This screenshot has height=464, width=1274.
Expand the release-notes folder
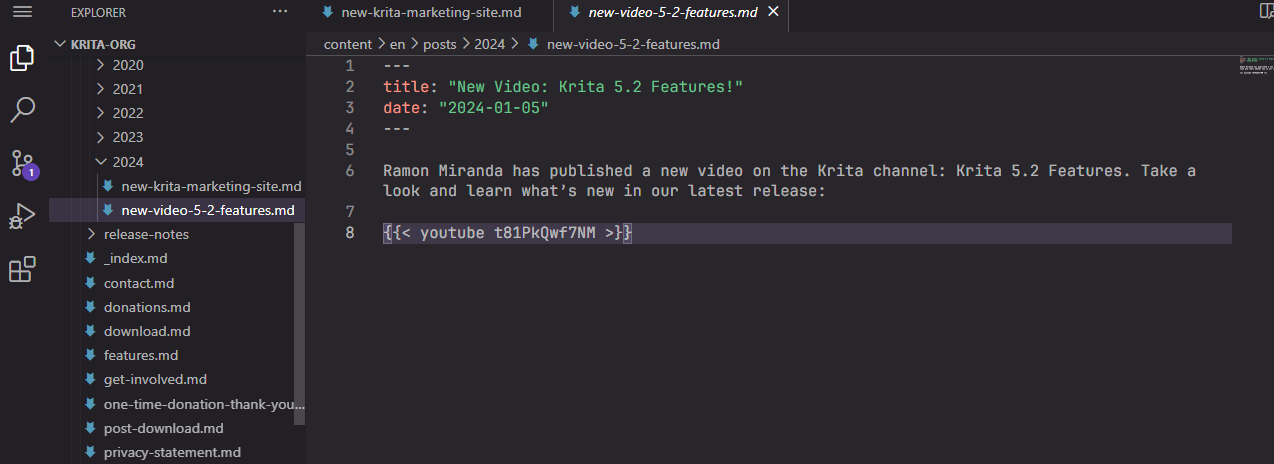(x=145, y=234)
